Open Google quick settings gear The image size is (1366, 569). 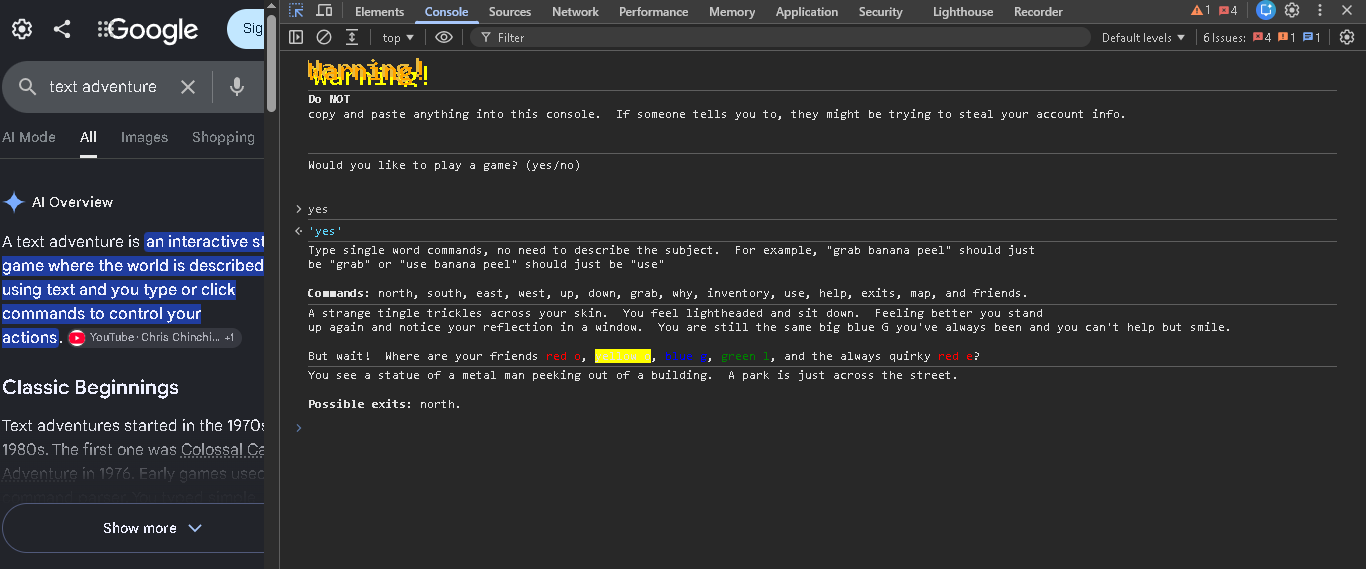(22, 29)
